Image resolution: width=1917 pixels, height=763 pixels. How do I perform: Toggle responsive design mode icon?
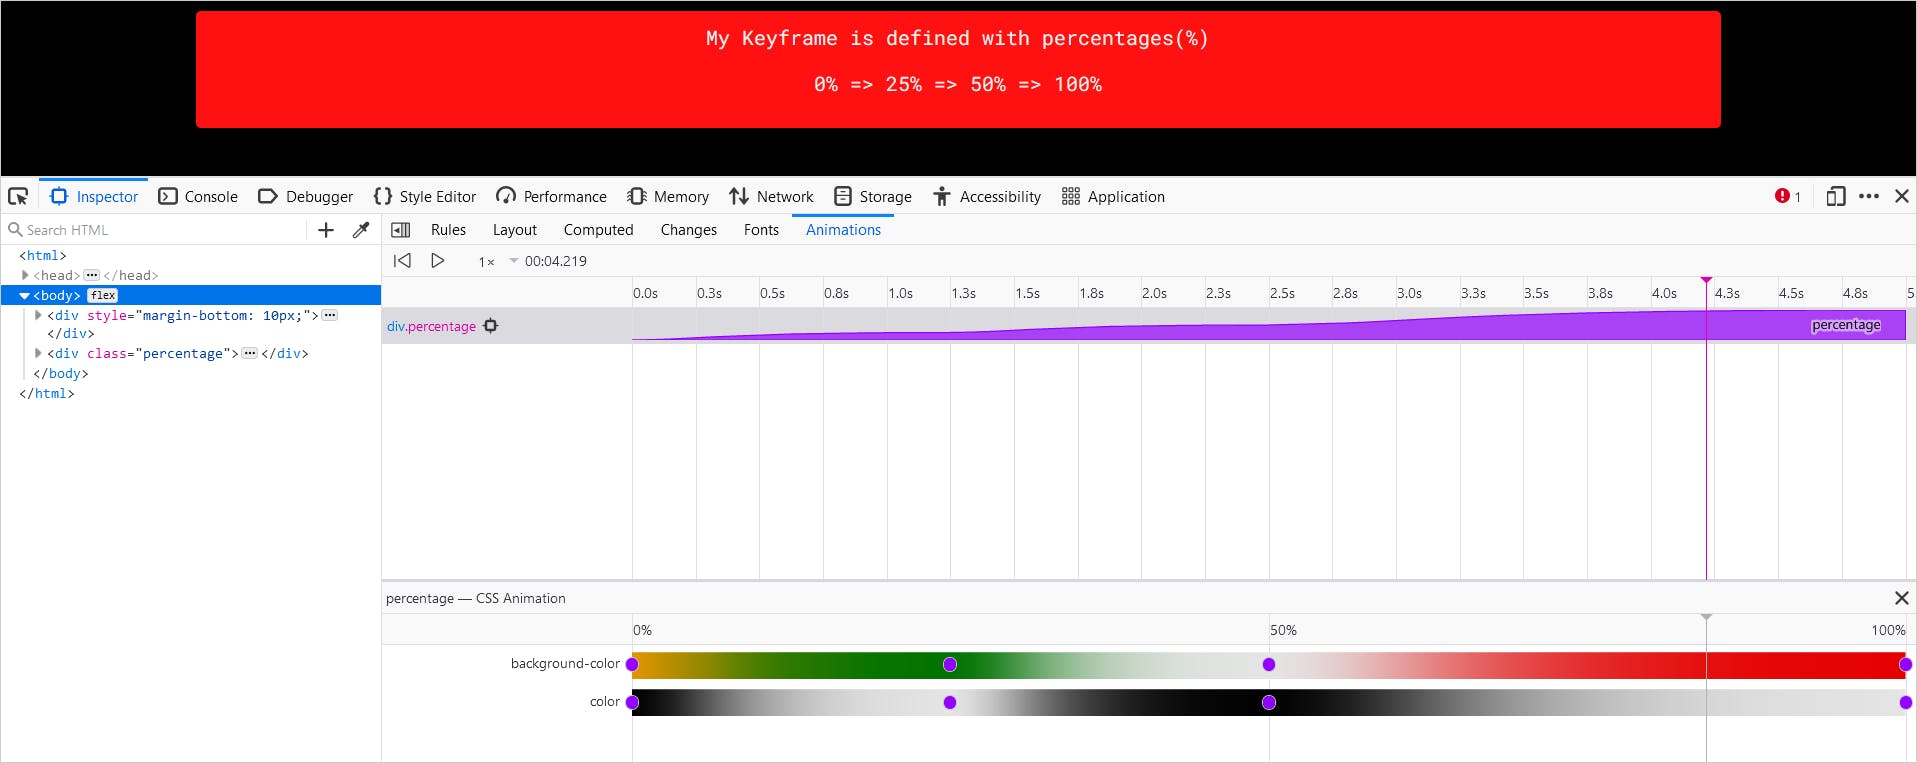point(1836,196)
